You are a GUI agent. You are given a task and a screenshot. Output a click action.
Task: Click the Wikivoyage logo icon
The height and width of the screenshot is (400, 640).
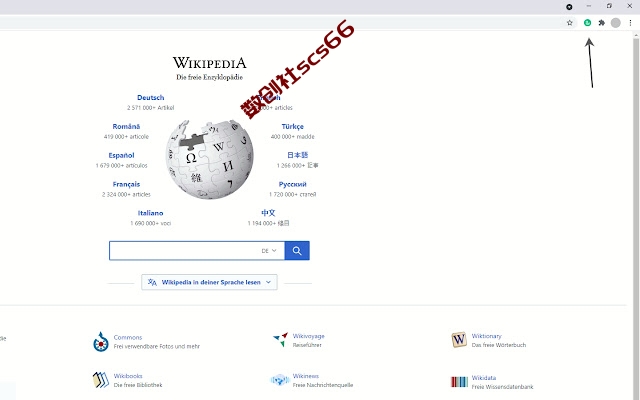(281, 340)
